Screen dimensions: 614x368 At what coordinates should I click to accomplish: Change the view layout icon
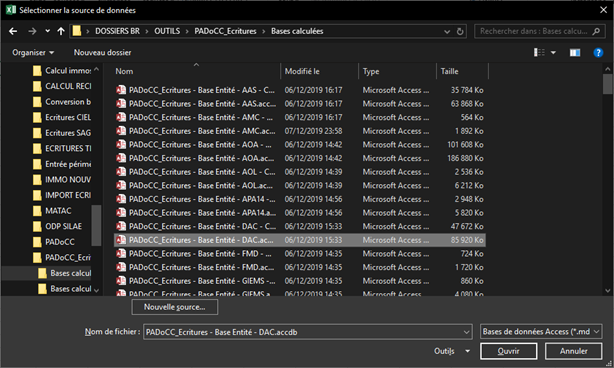(x=539, y=52)
